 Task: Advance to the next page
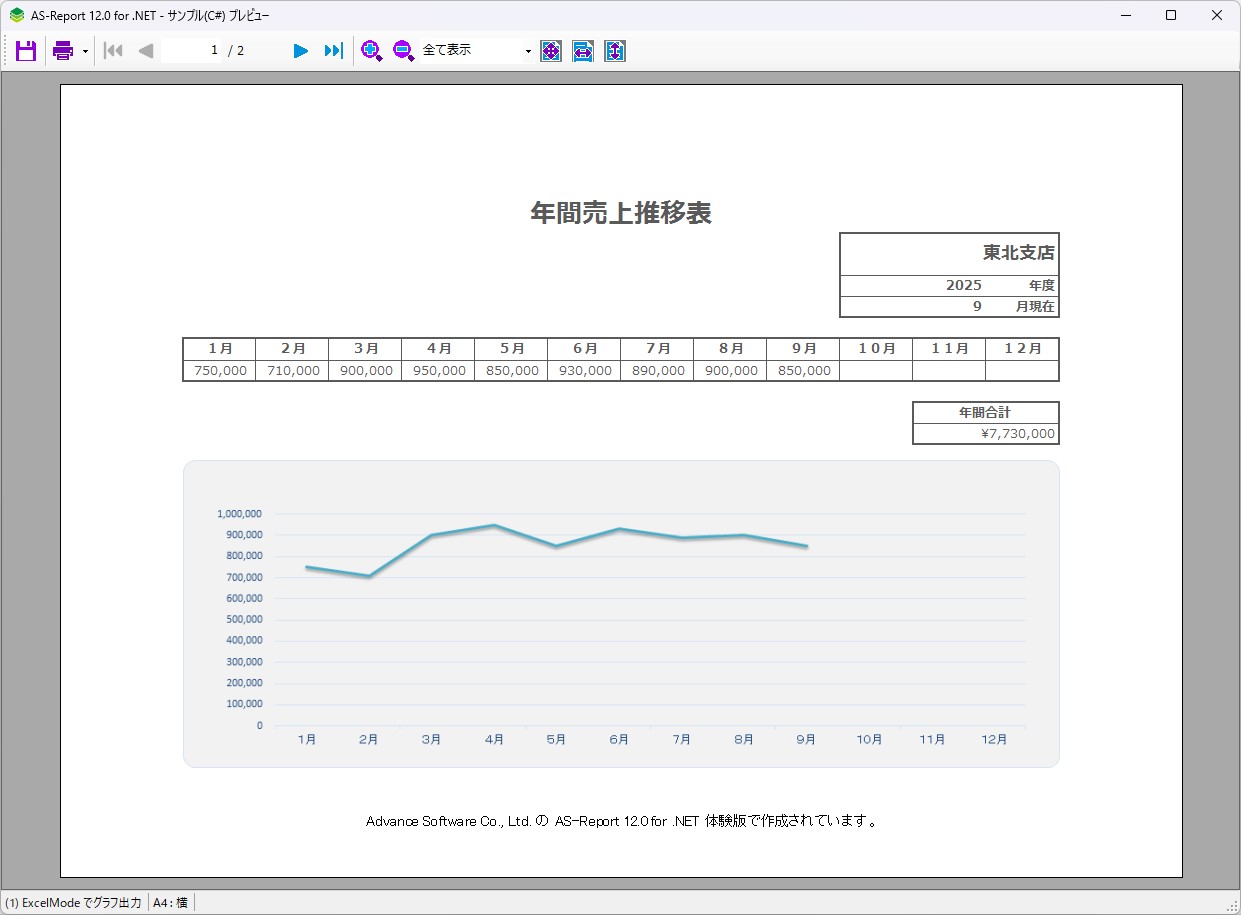point(300,51)
